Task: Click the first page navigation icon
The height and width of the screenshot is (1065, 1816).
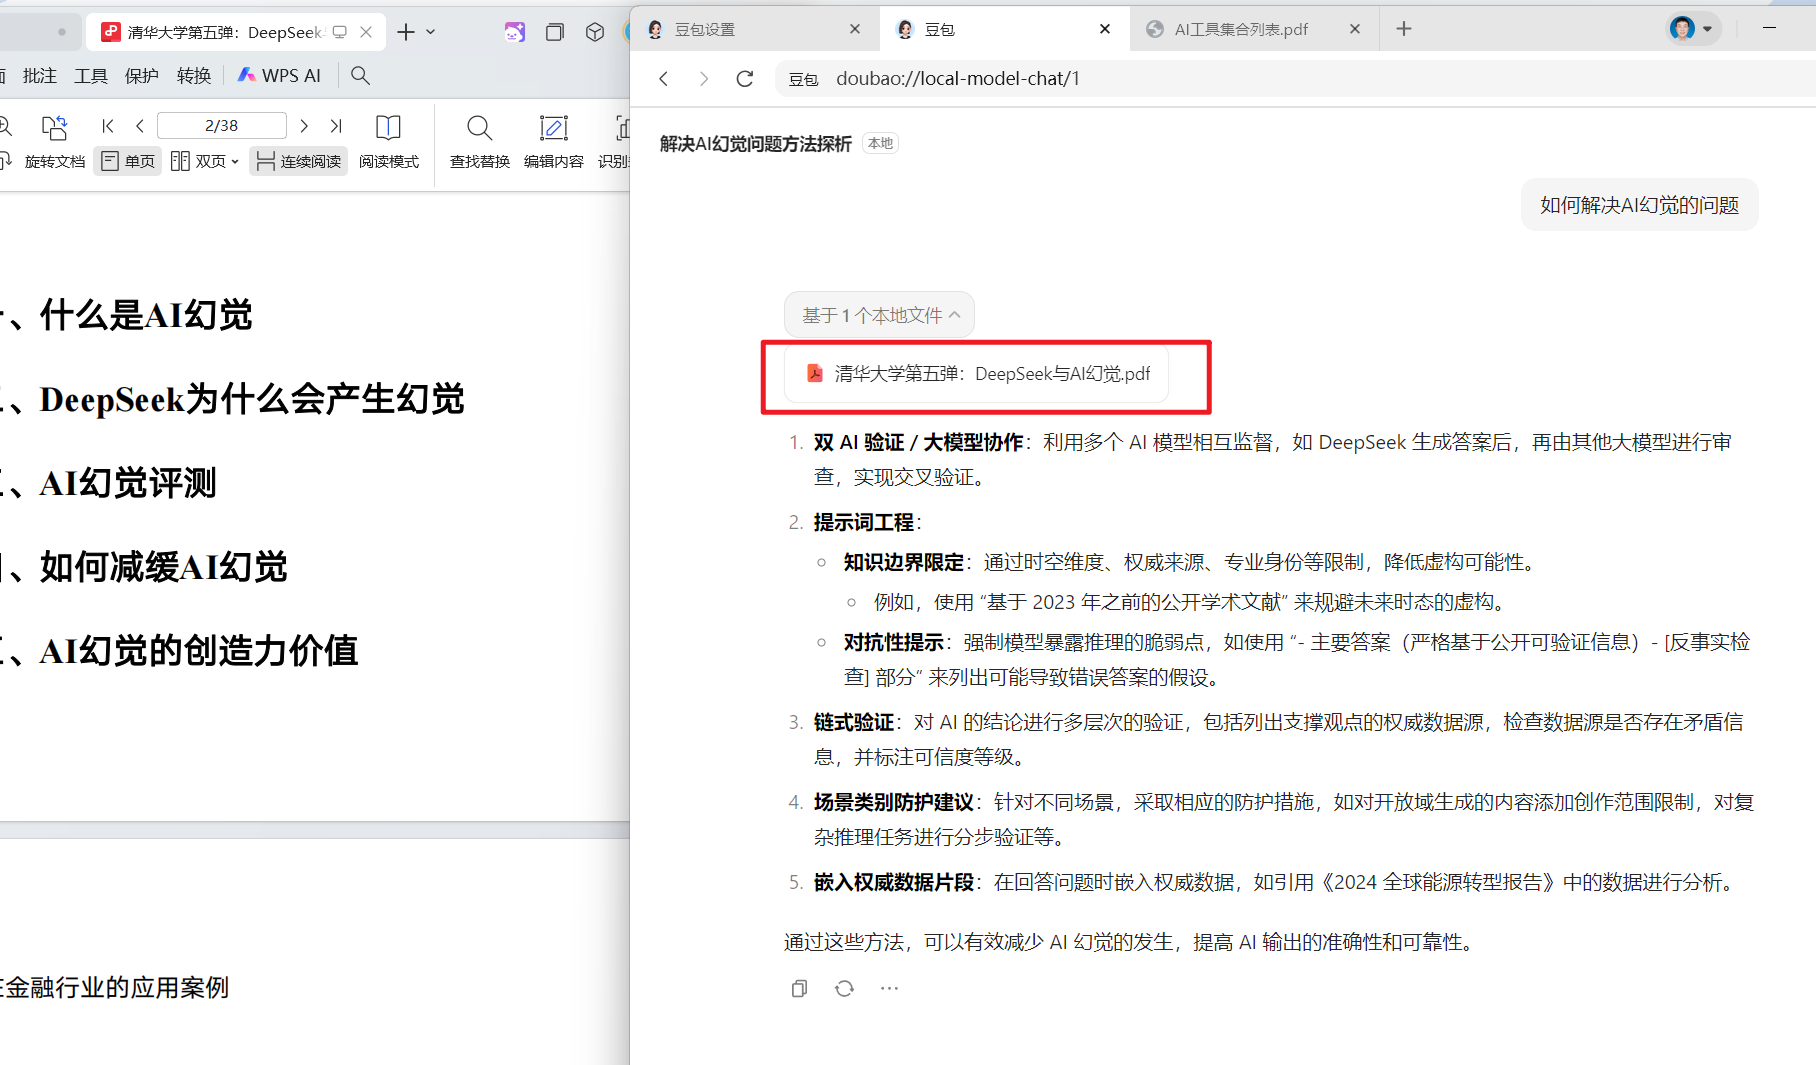Action: [x=108, y=126]
